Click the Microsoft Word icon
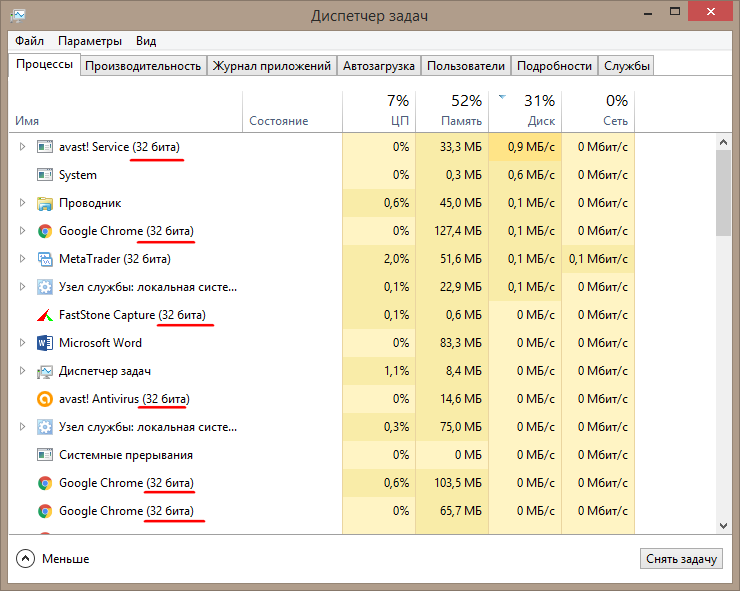 (x=45, y=343)
